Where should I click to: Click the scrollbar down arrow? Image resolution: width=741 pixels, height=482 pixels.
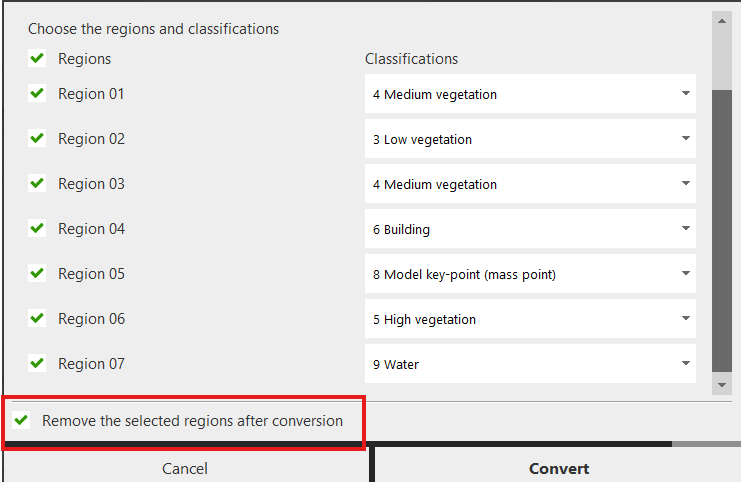721,385
